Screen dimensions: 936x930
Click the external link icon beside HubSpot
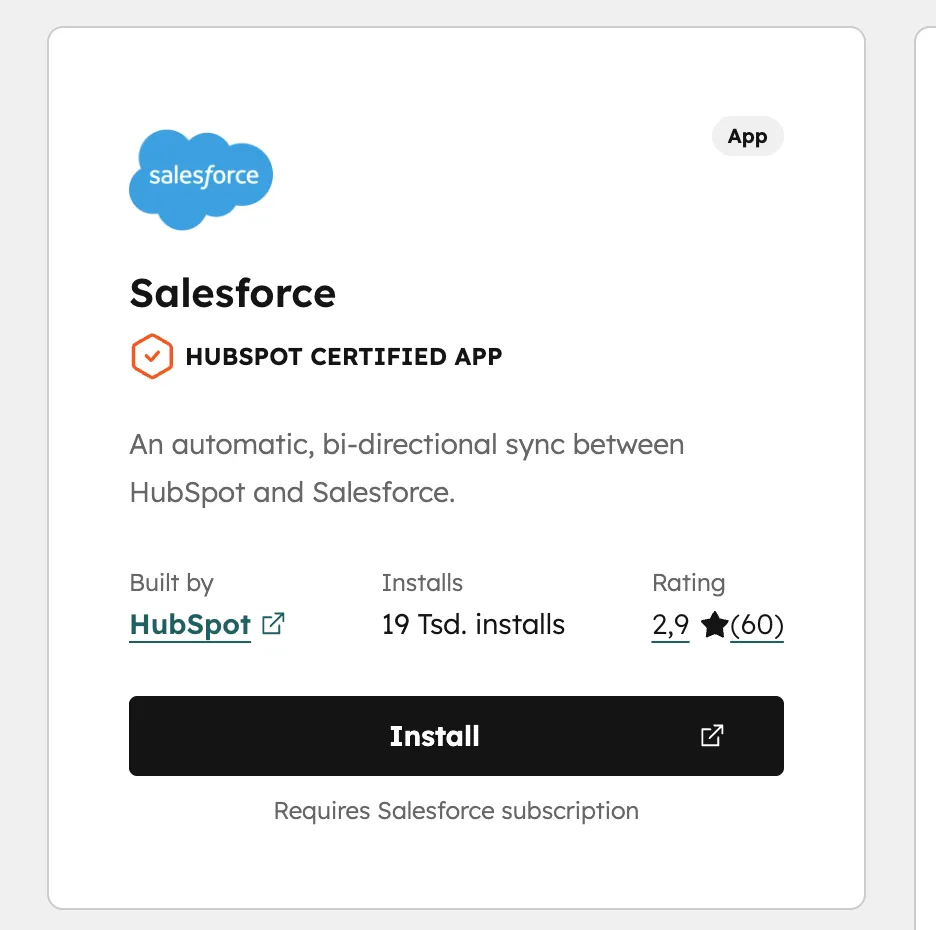[271, 623]
